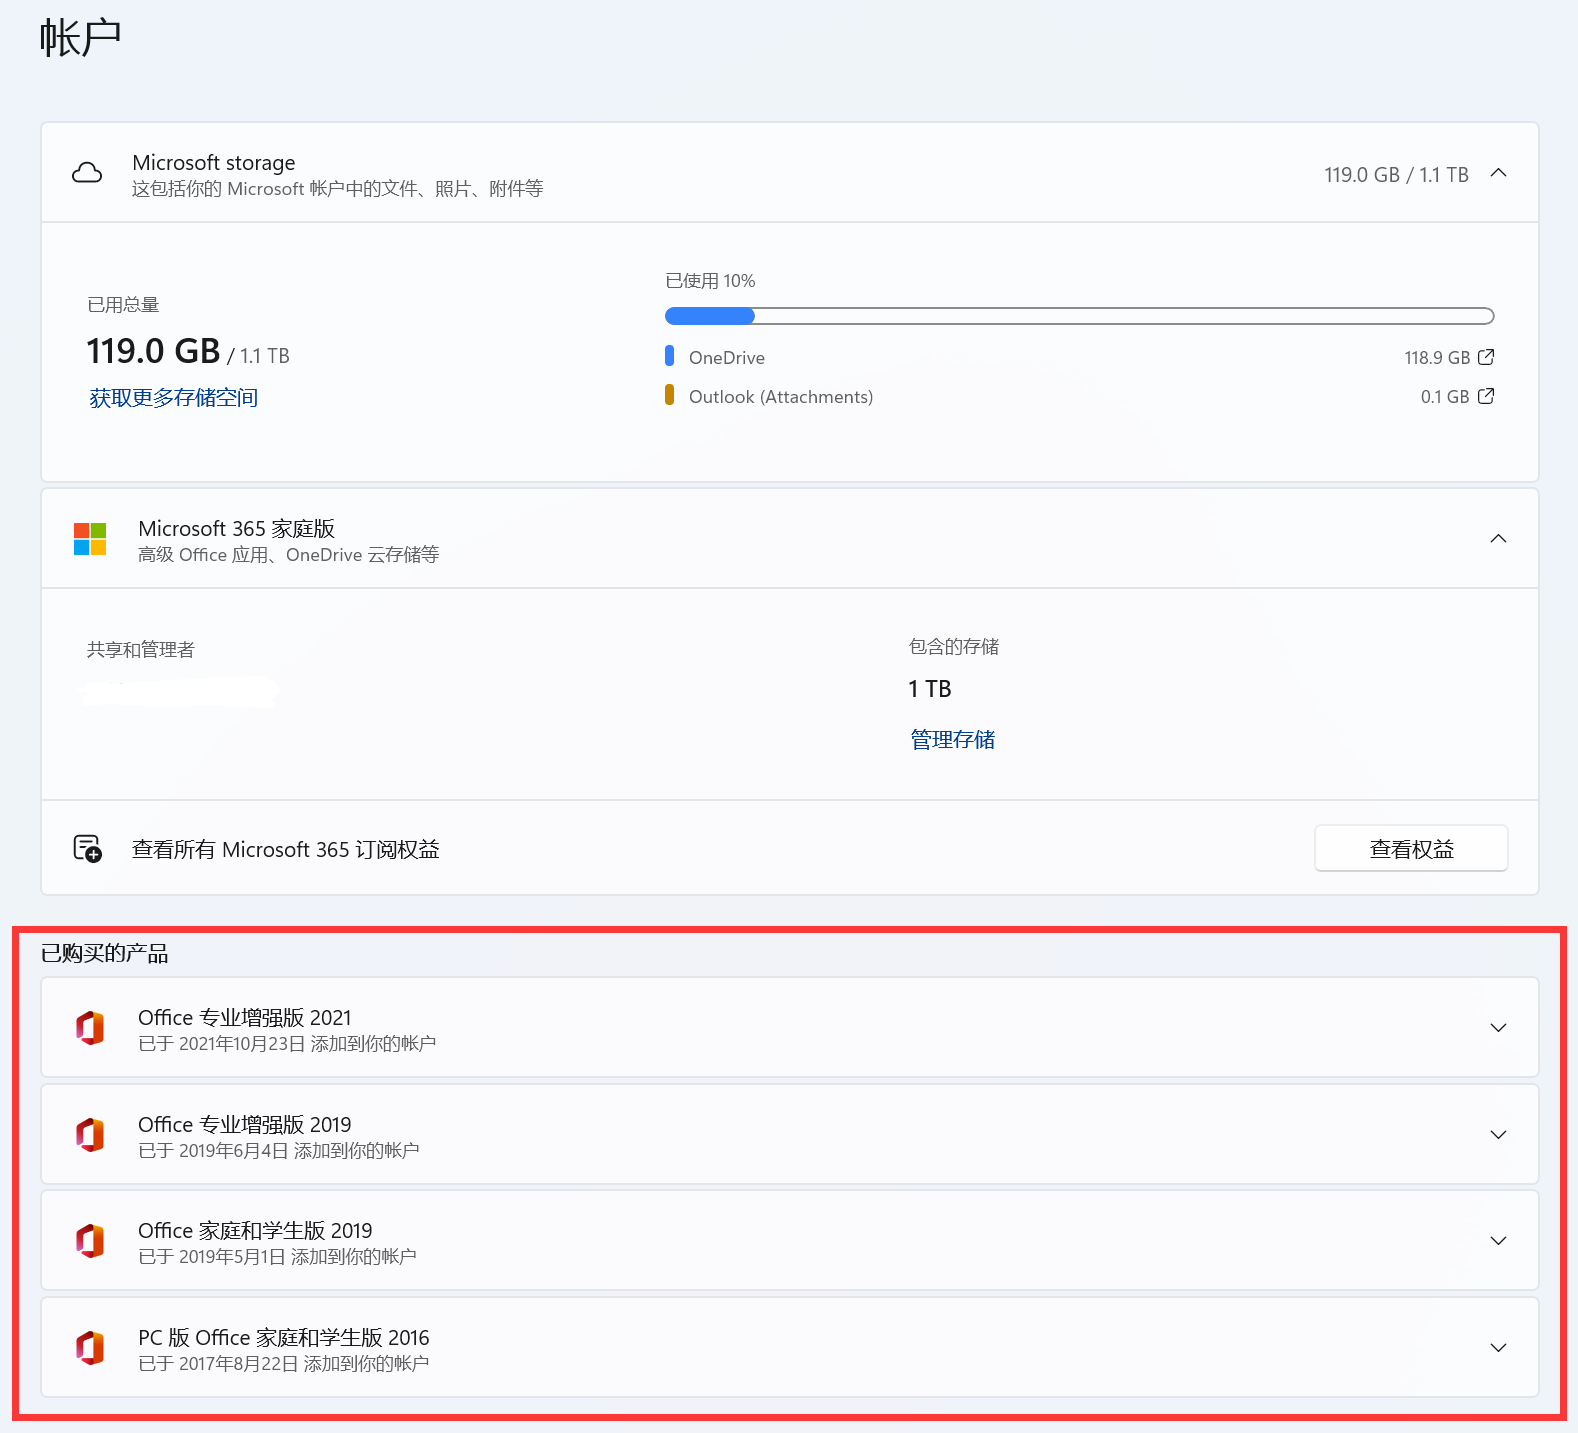This screenshot has height=1433, width=1578.
Task: Click the Office 家庭和学生版 2019 logo
Action: point(90,1241)
